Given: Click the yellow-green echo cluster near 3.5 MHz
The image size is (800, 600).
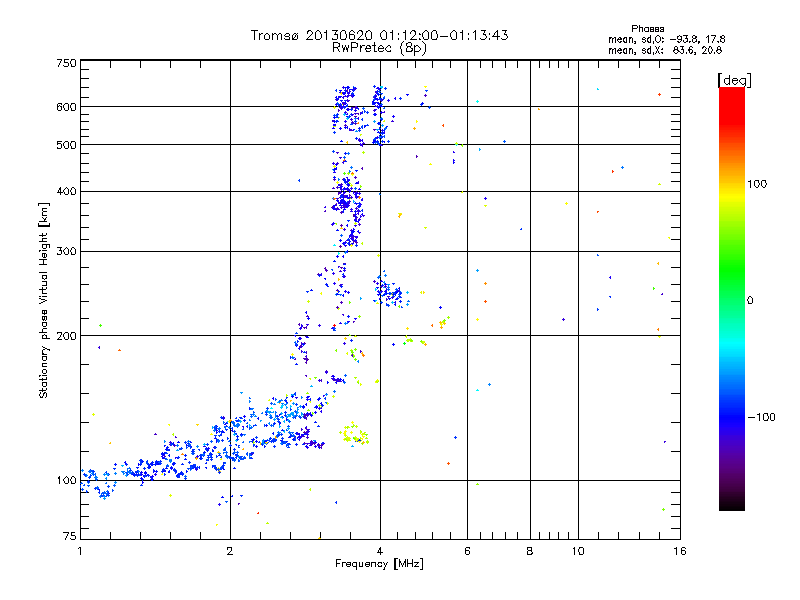Looking at the screenshot, I should 354,434.
